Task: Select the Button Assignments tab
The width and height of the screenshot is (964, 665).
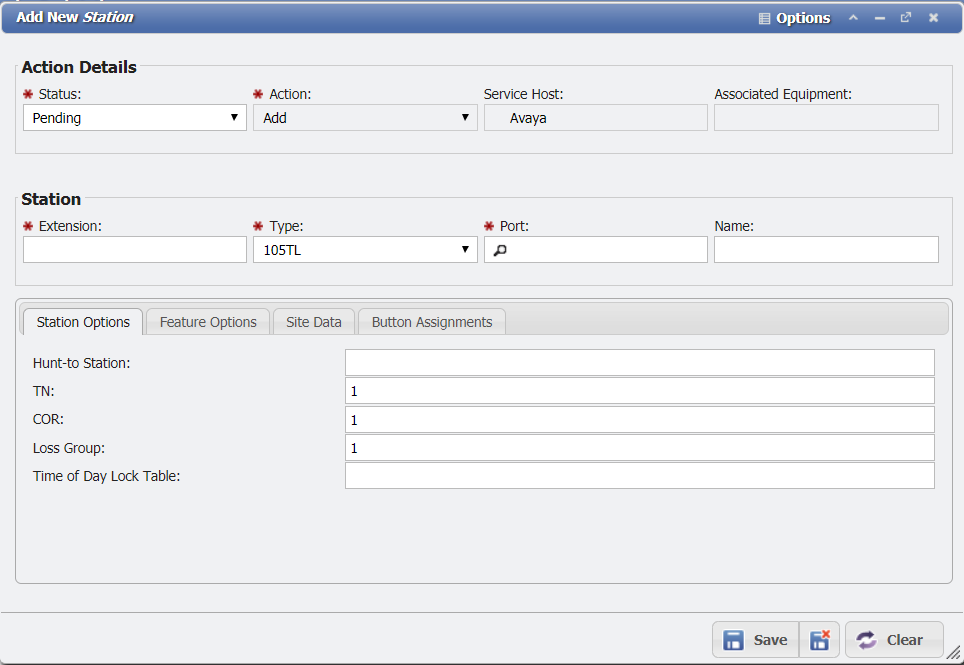Action: [x=431, y=321]
